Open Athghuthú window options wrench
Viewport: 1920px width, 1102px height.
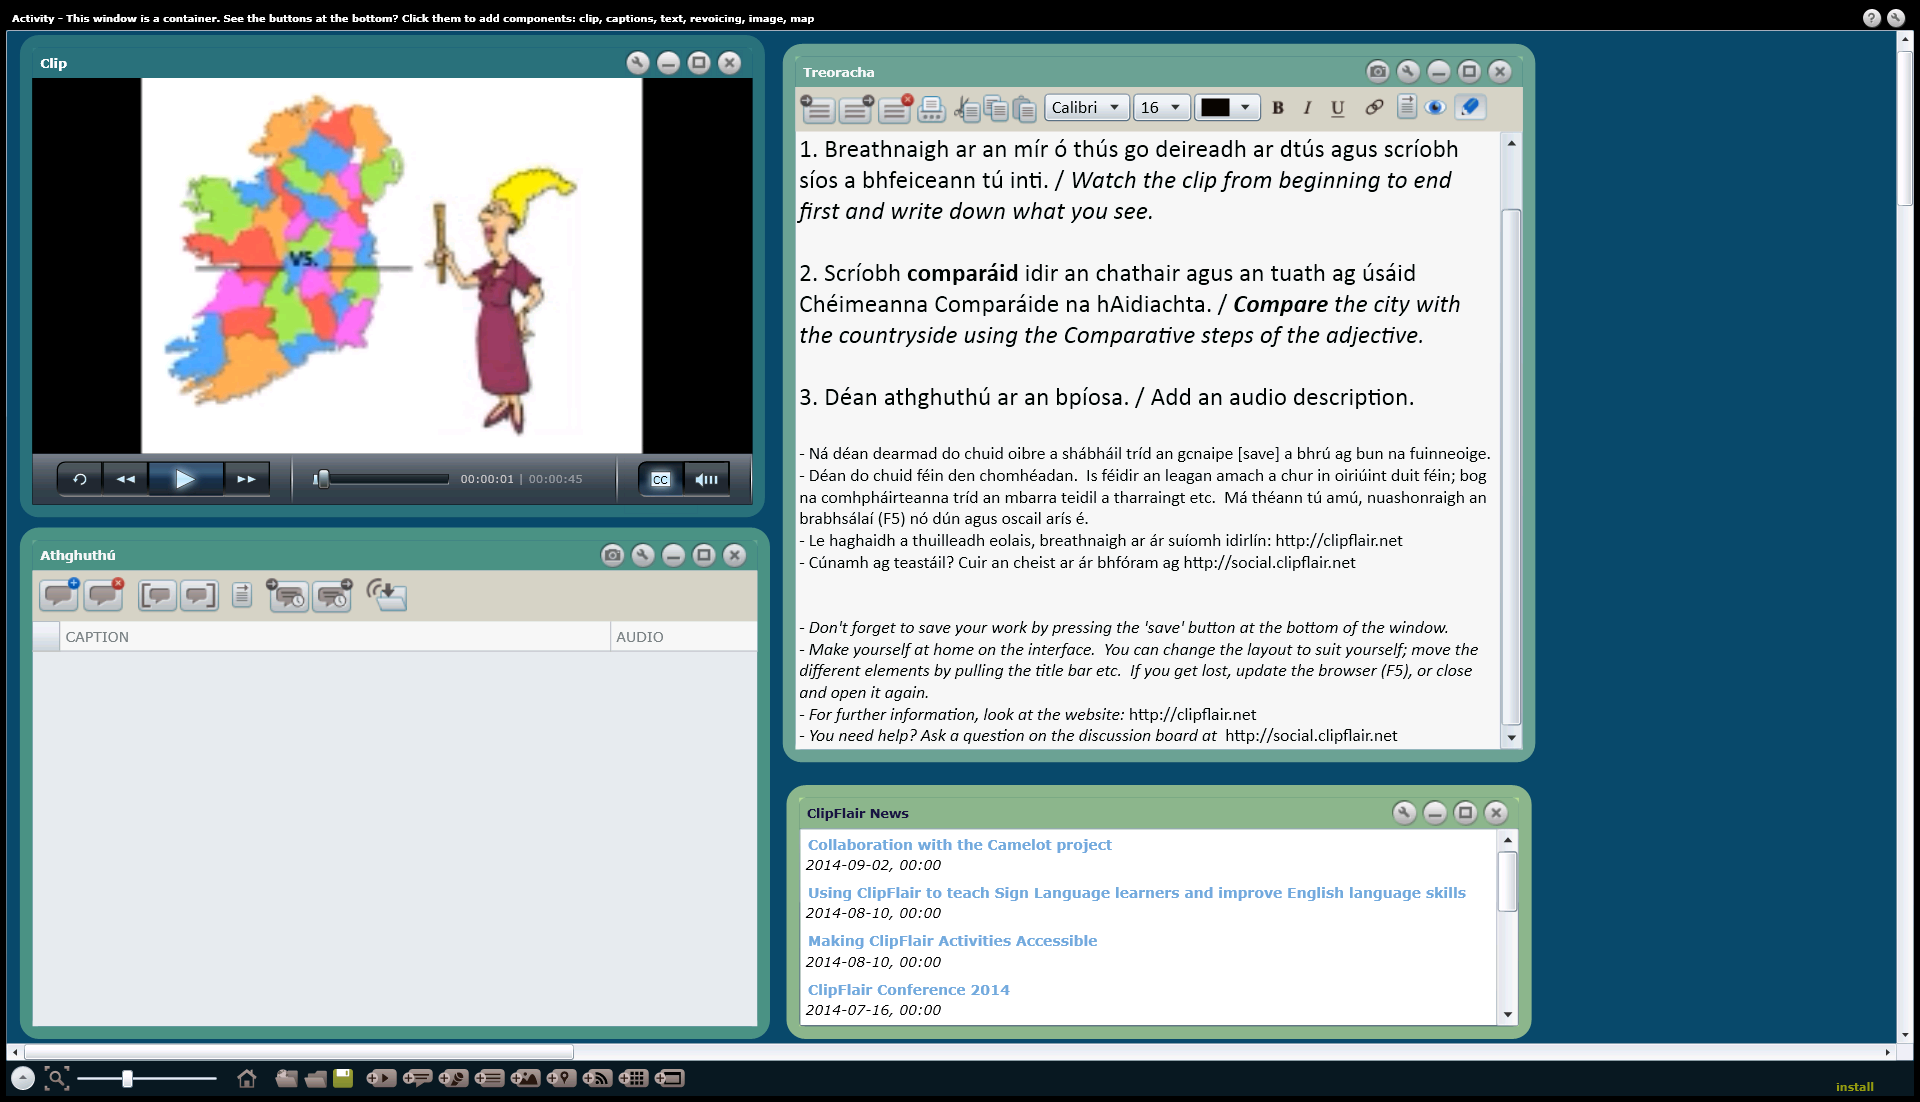(x=643, y=555)
